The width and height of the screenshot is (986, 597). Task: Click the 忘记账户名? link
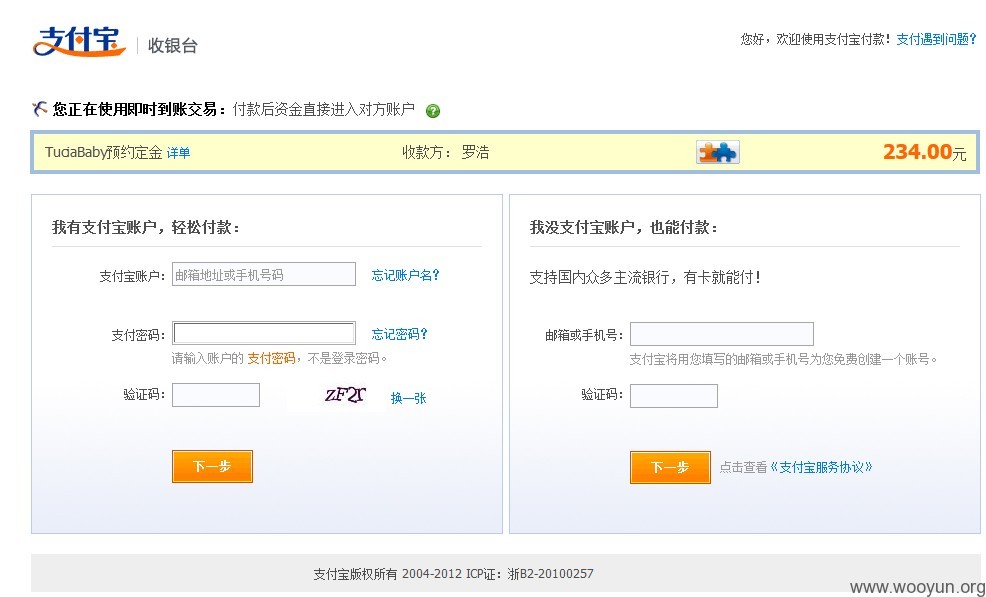coord(406,275)
